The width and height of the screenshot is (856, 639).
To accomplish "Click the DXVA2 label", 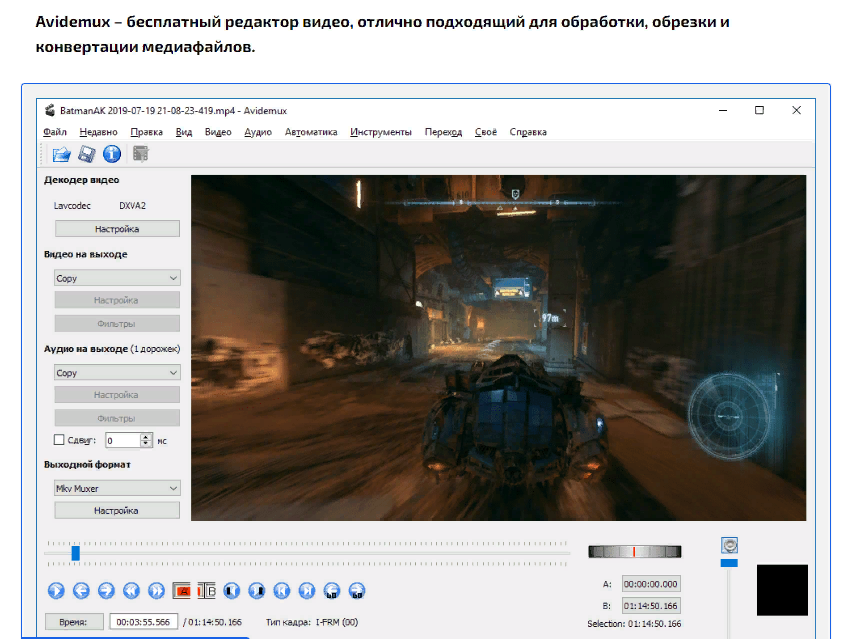I will (132, 206).
